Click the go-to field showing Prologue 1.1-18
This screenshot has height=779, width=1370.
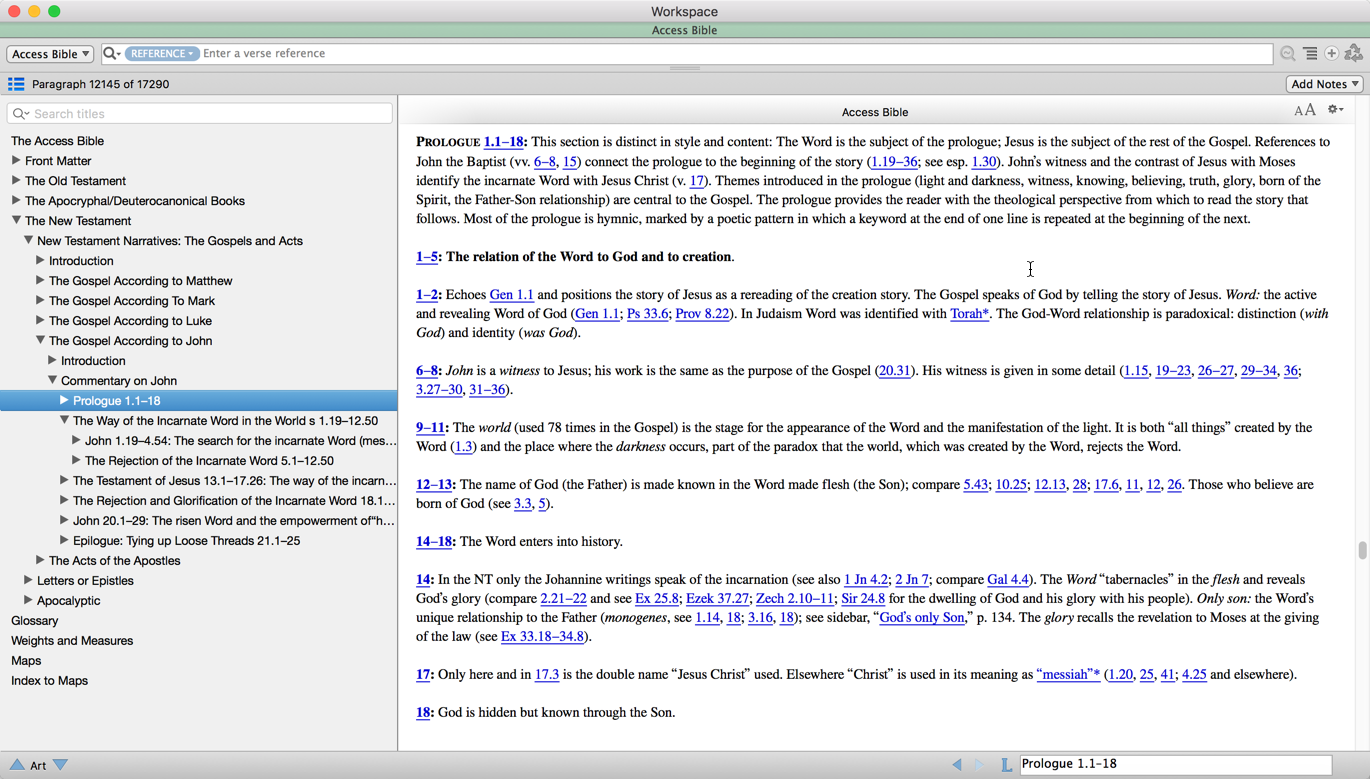tap(1176, 764)
